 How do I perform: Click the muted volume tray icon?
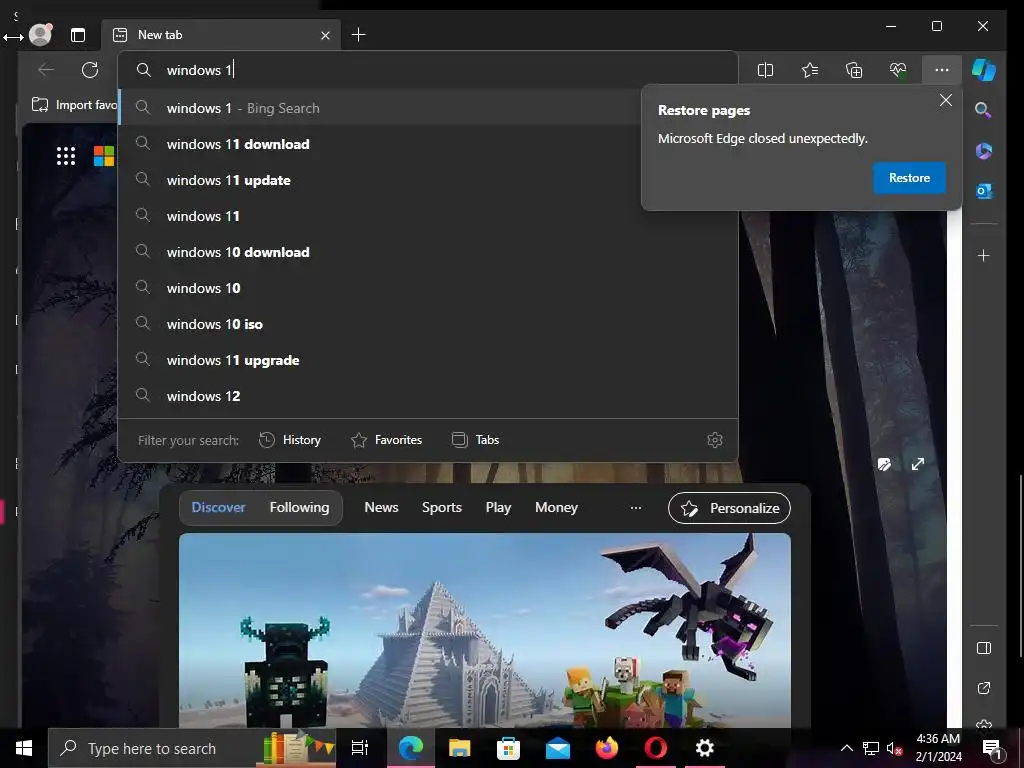click(x=894, y=748)
